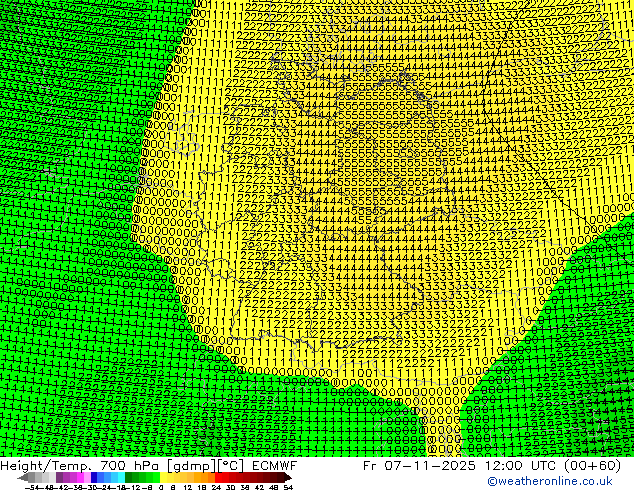Click the '54' legend scale value
Viewport: 634px width, 490px height.
289,488
